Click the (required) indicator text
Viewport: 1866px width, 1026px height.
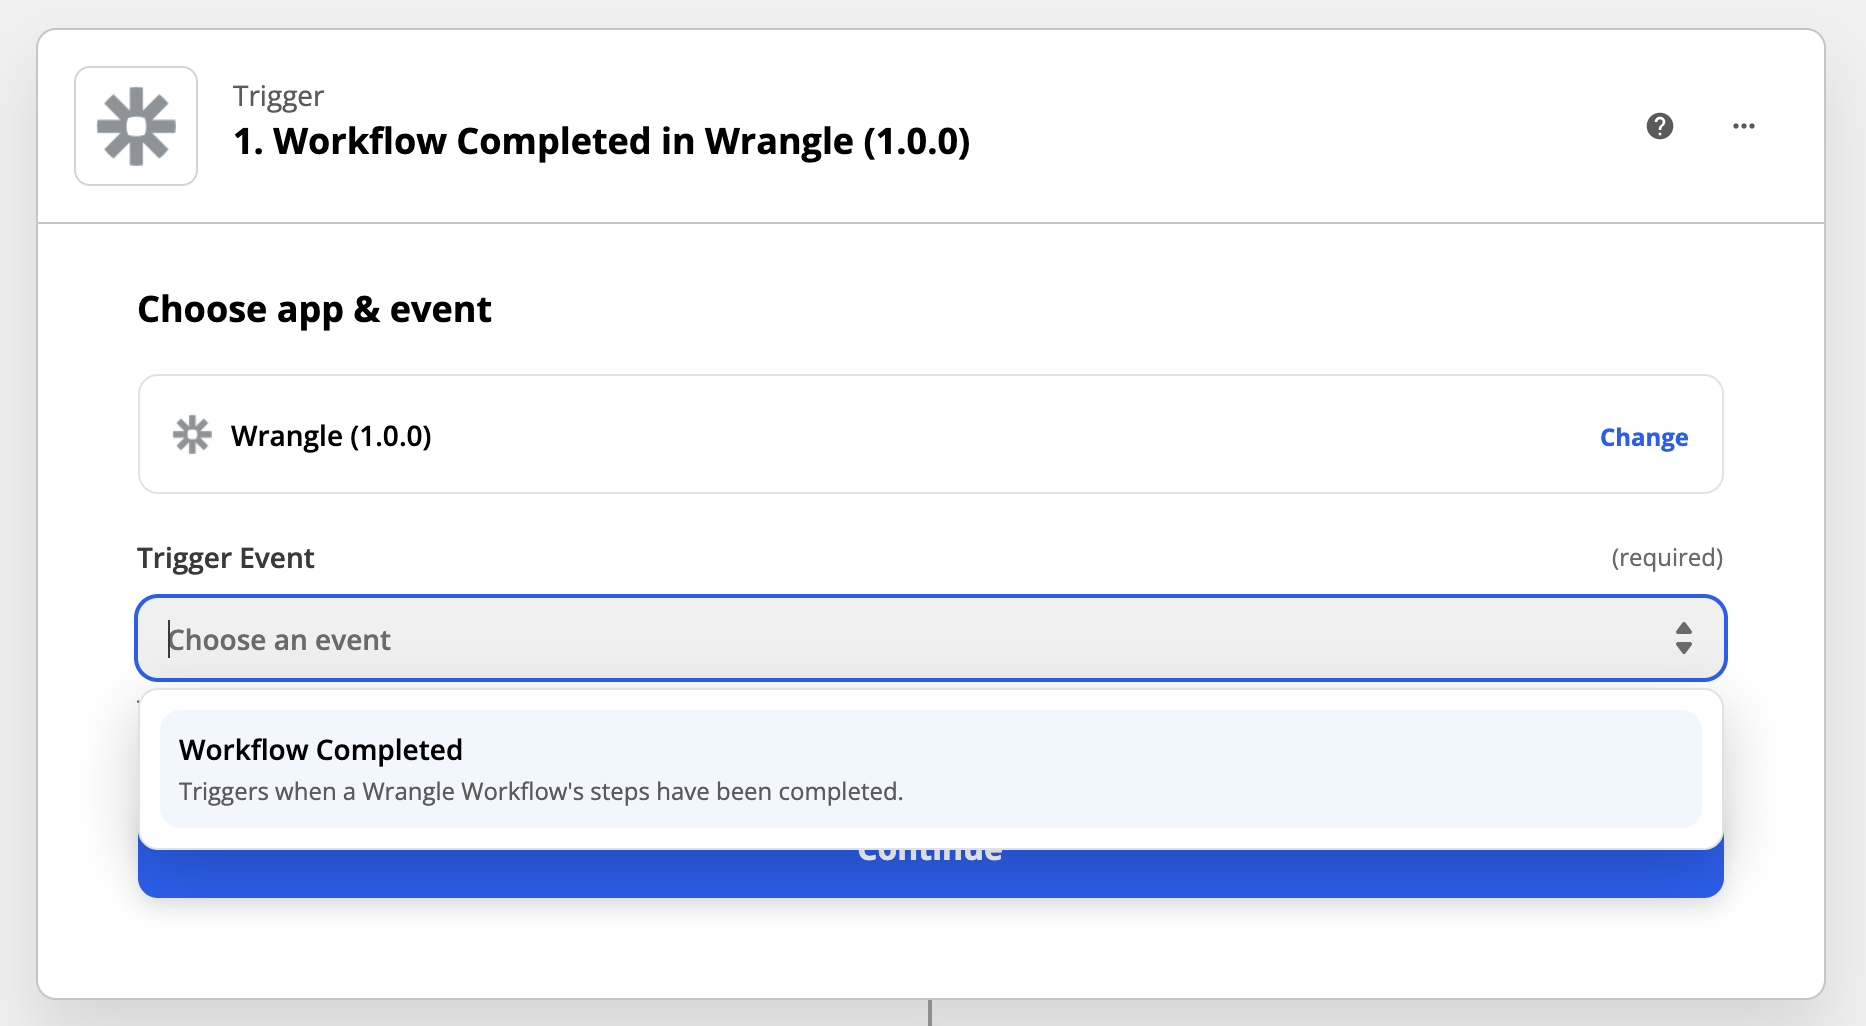[x=1667, y=557]
